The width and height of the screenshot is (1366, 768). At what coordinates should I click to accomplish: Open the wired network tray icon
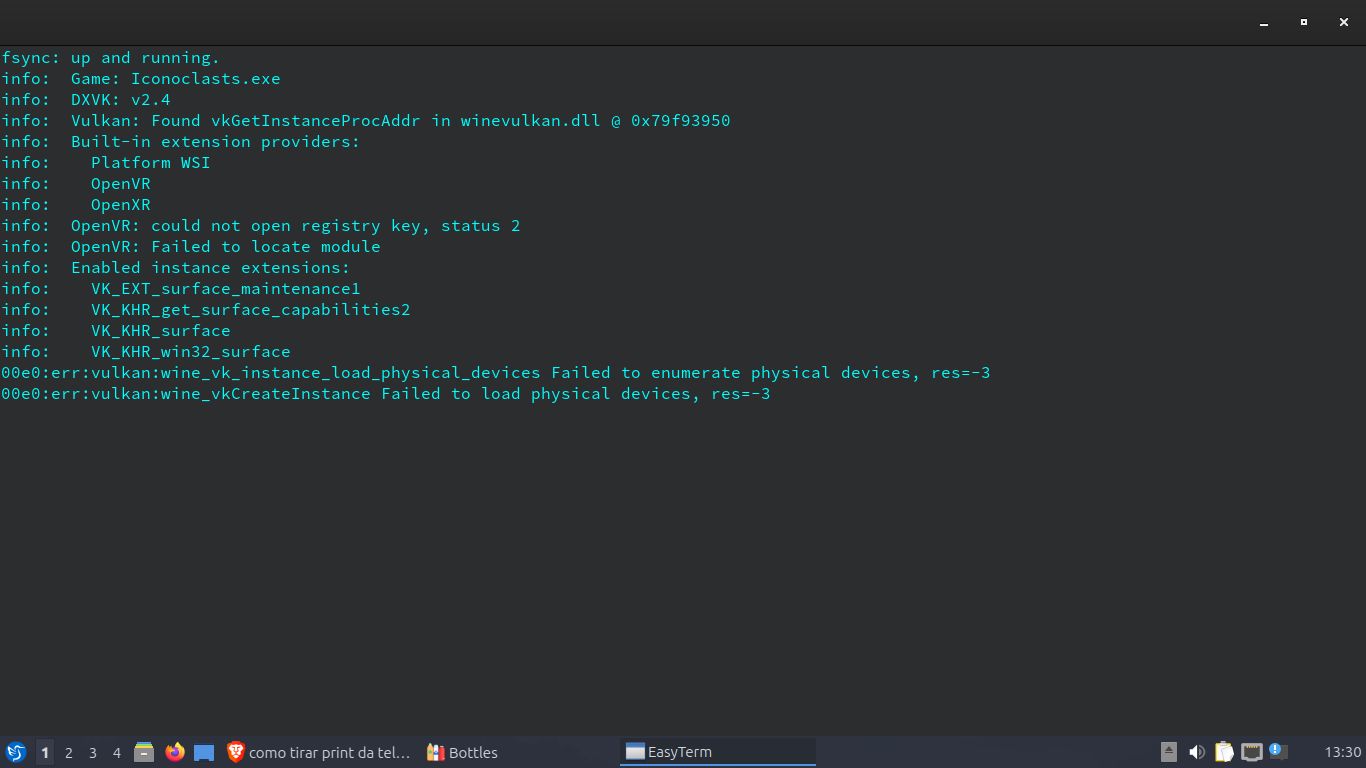click(1252, 752)
